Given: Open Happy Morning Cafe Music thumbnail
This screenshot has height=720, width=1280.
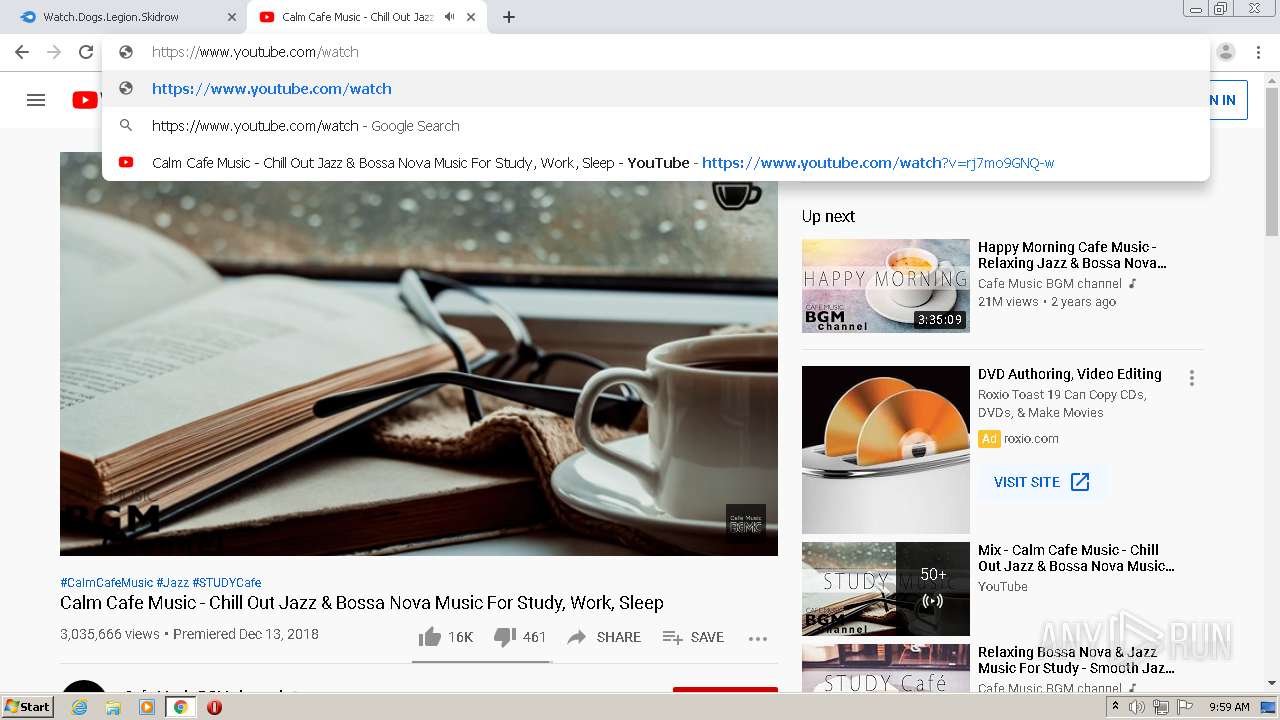Looking at the screenshot, I should tap(886, 286).
